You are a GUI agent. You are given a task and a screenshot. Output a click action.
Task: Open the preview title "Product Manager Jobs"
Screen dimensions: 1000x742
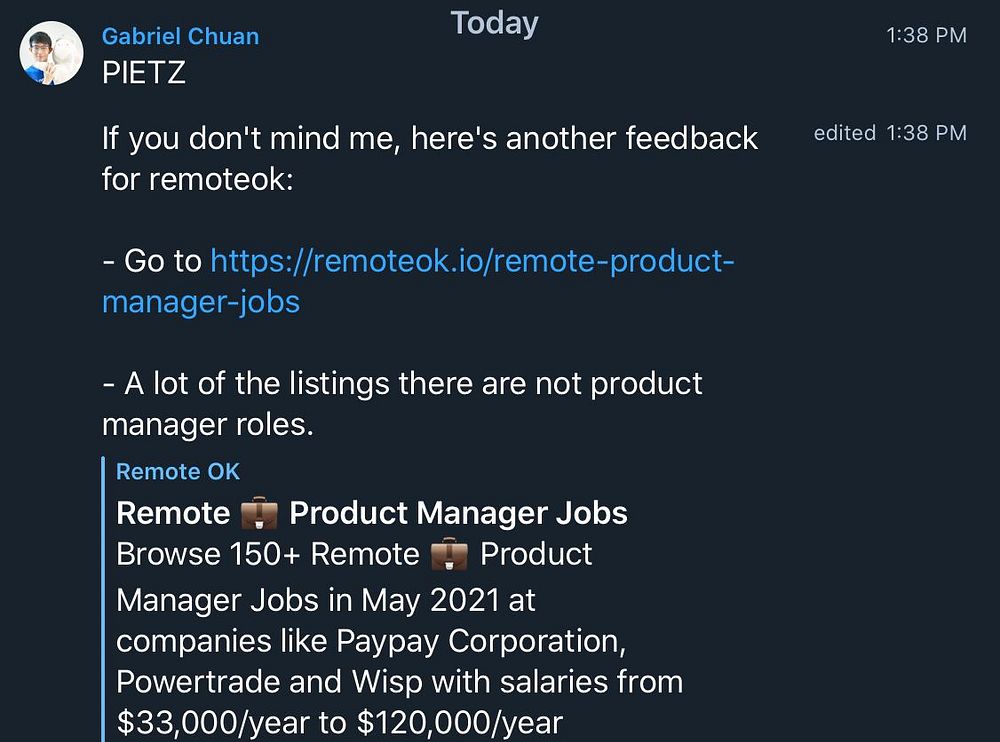pos(458,513)
